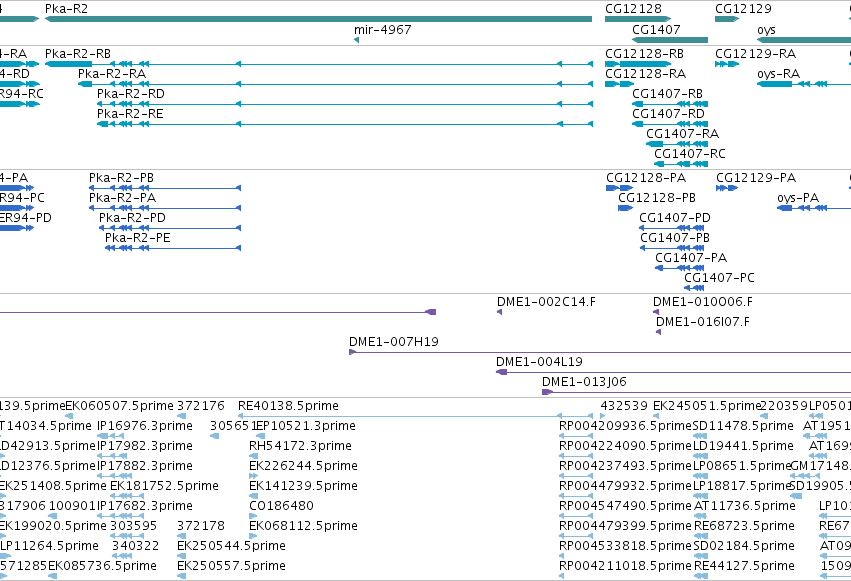Select protein oys-PA
The image size is (851, 581).
(x=814, y=208)
